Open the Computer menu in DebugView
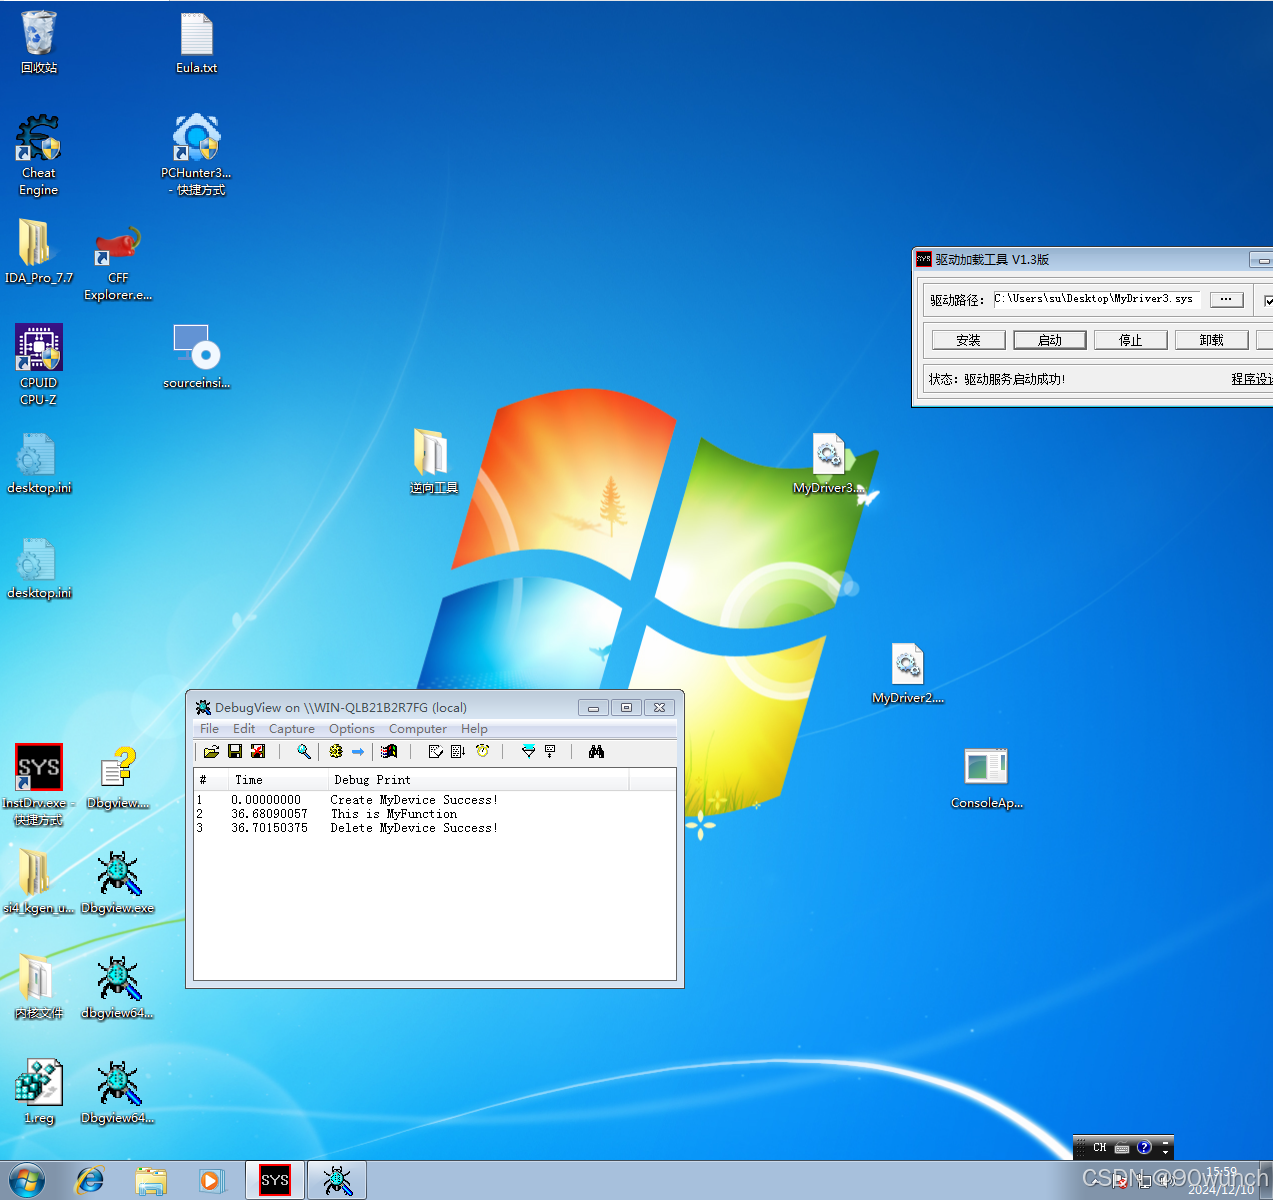The width and height of the screenshot is (1273, 1200). (x=418, y=729)
